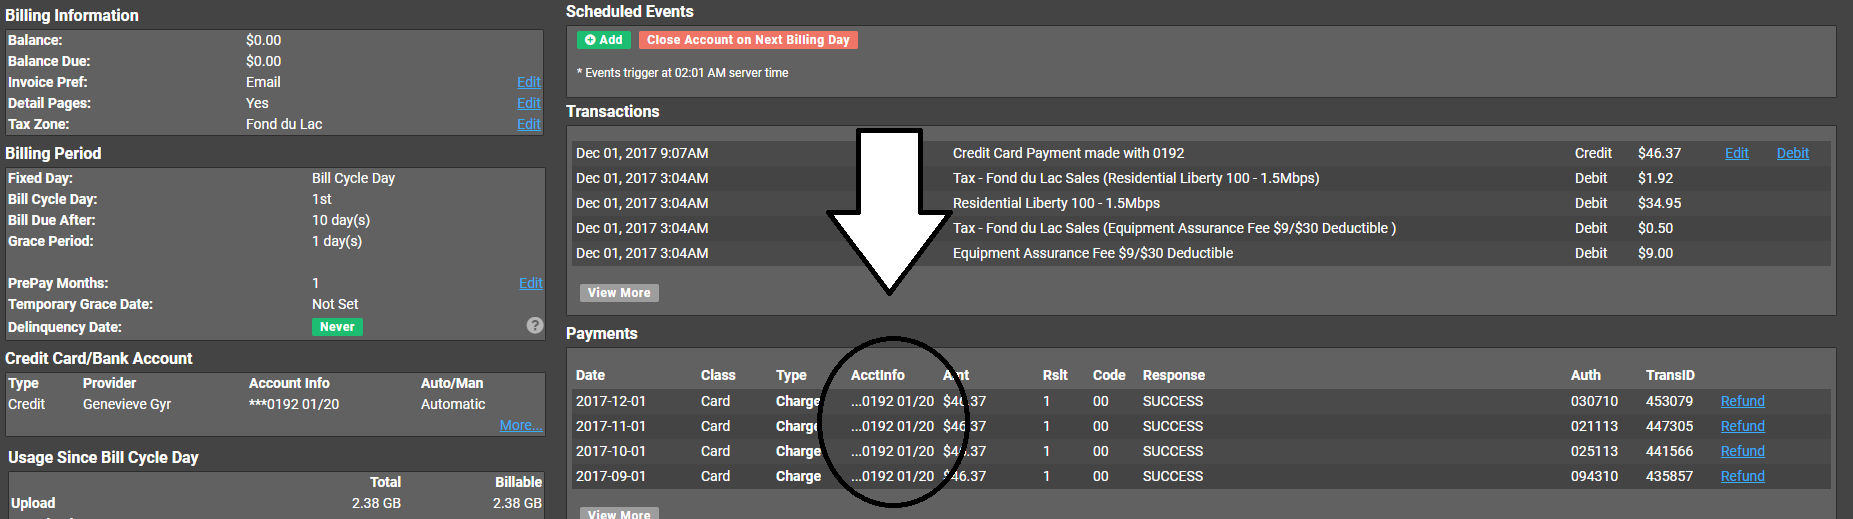Open More link under Credit Card/Bank Account

[x=520, y=425]
